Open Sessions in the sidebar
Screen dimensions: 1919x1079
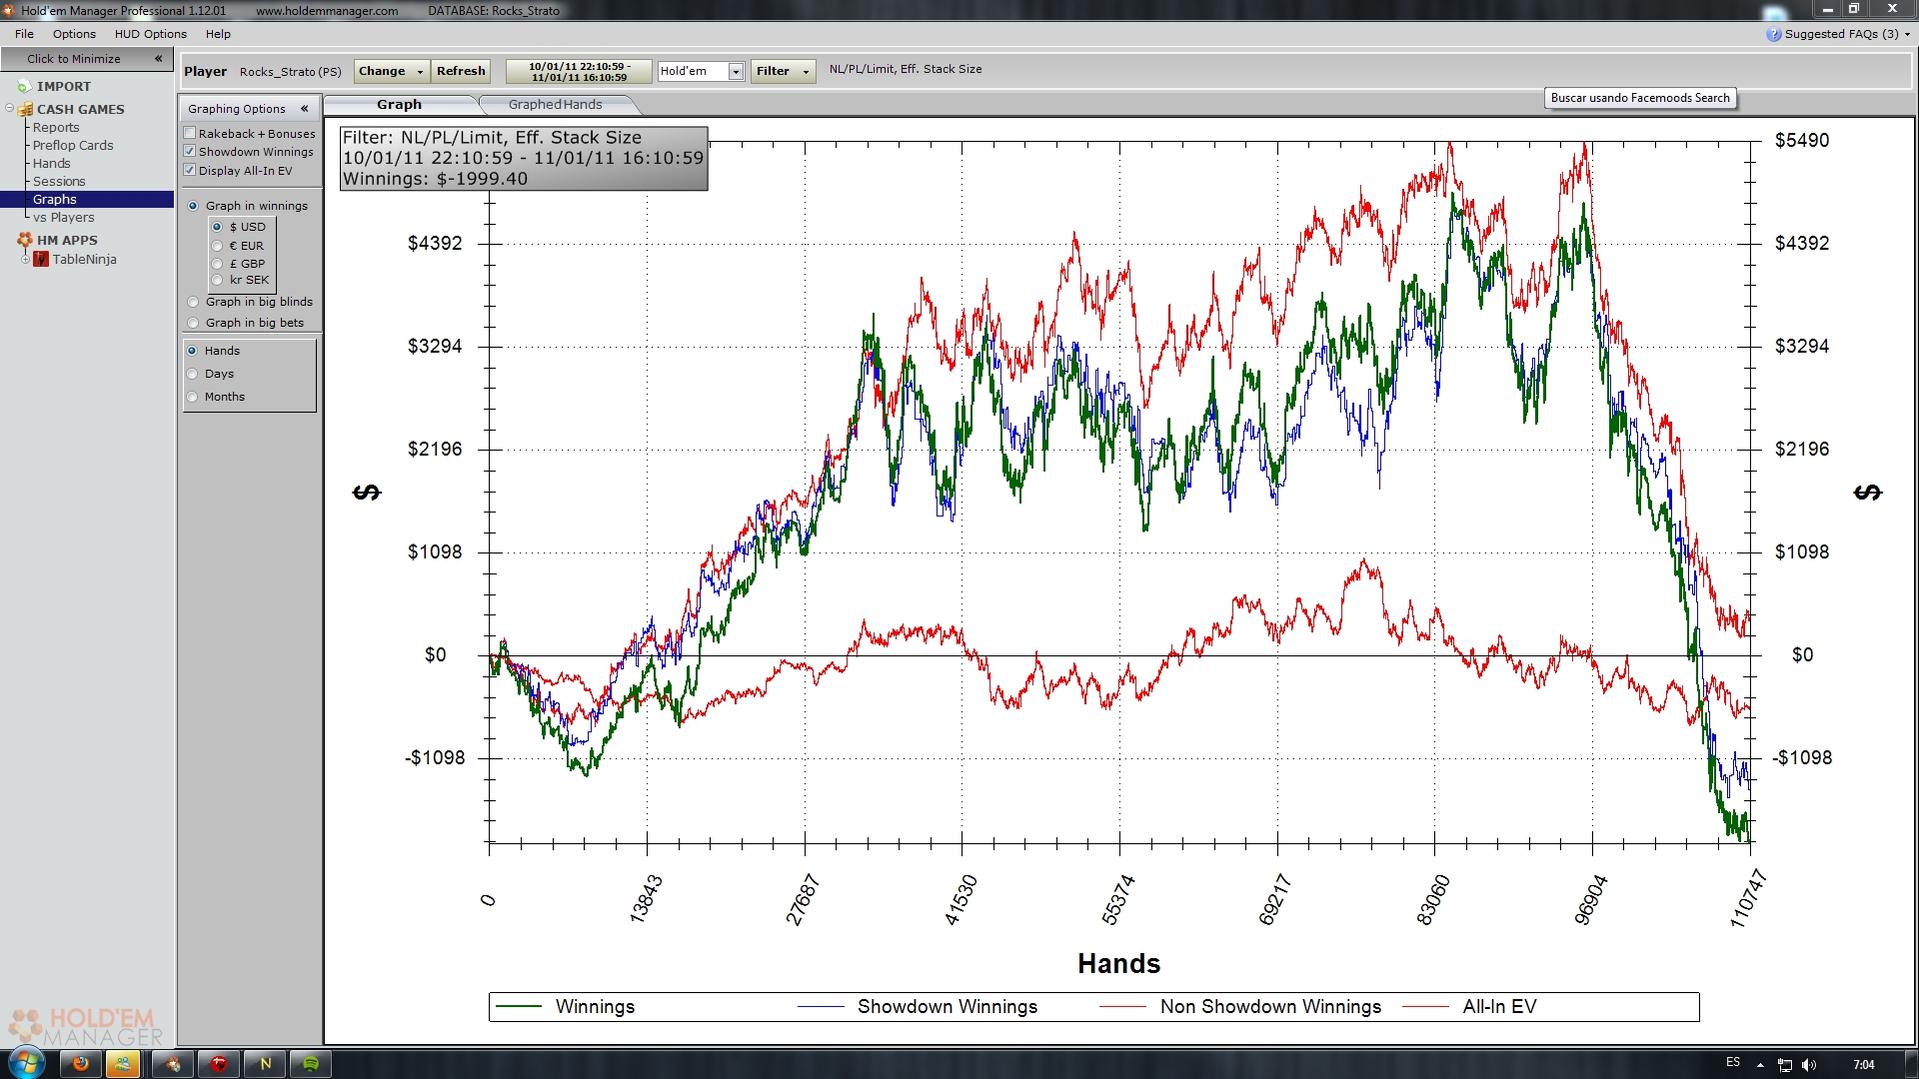(59, 182)
